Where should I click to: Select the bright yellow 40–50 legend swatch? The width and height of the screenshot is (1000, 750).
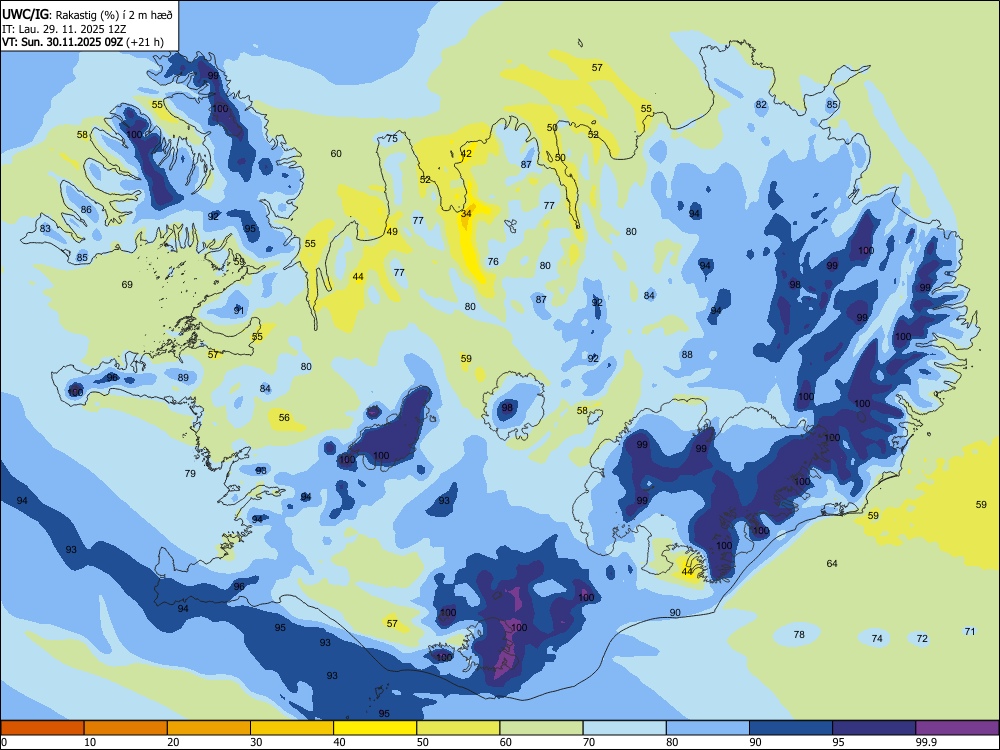point(375,728)
